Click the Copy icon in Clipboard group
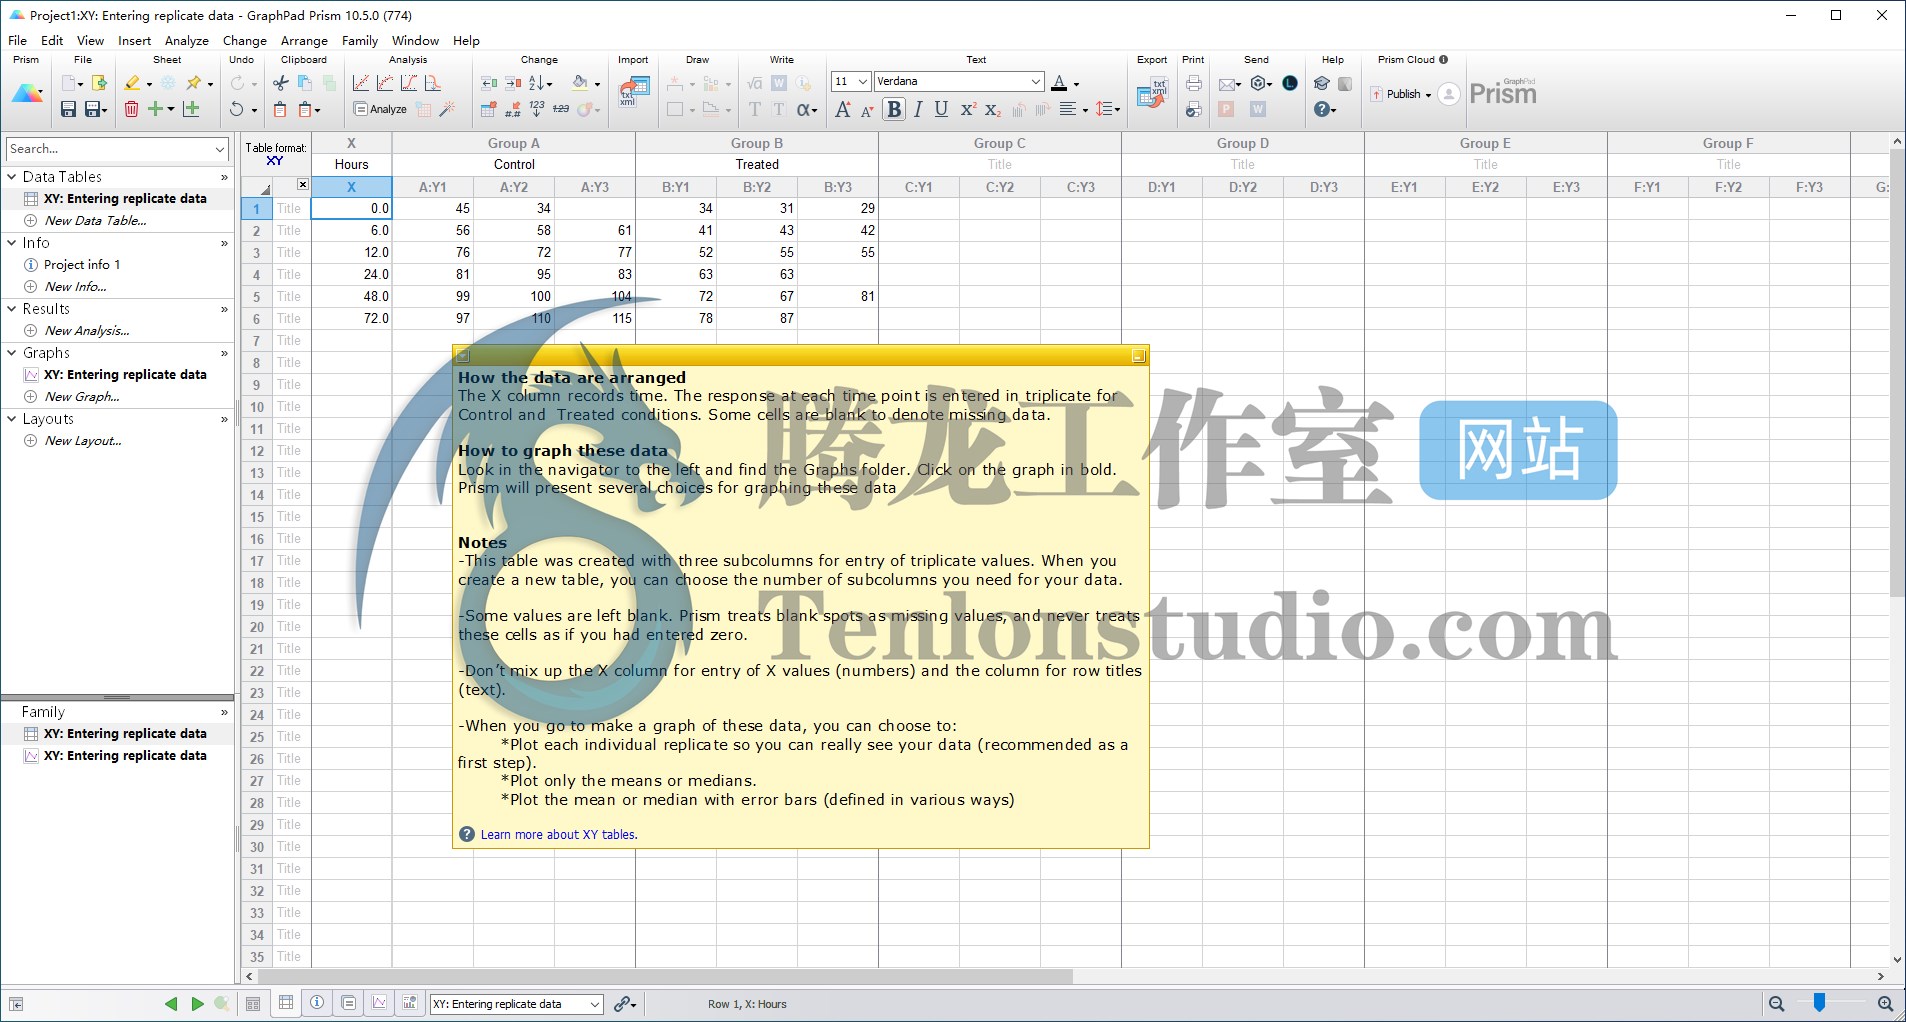Image resolution: width=1906 pixels, height=1022 pixels. (x=305, y=83)
